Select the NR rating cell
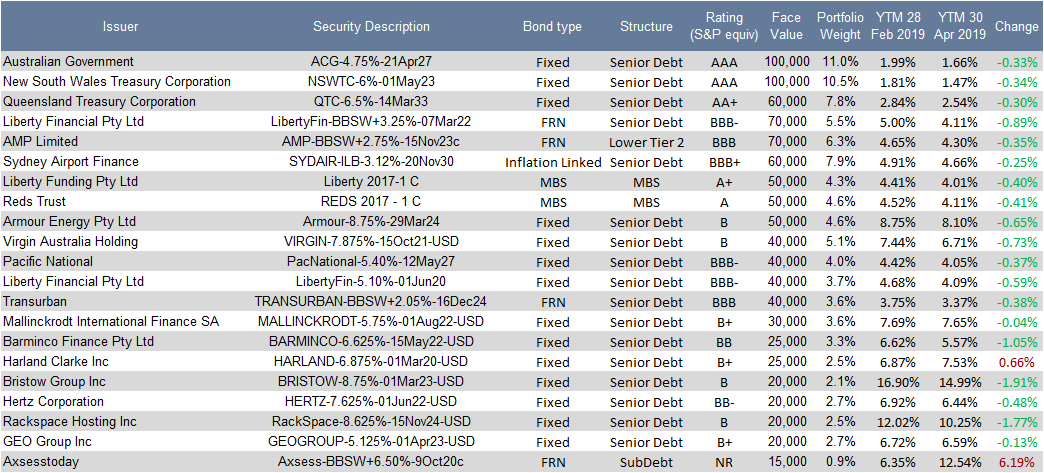 click(x=724, y=462)
